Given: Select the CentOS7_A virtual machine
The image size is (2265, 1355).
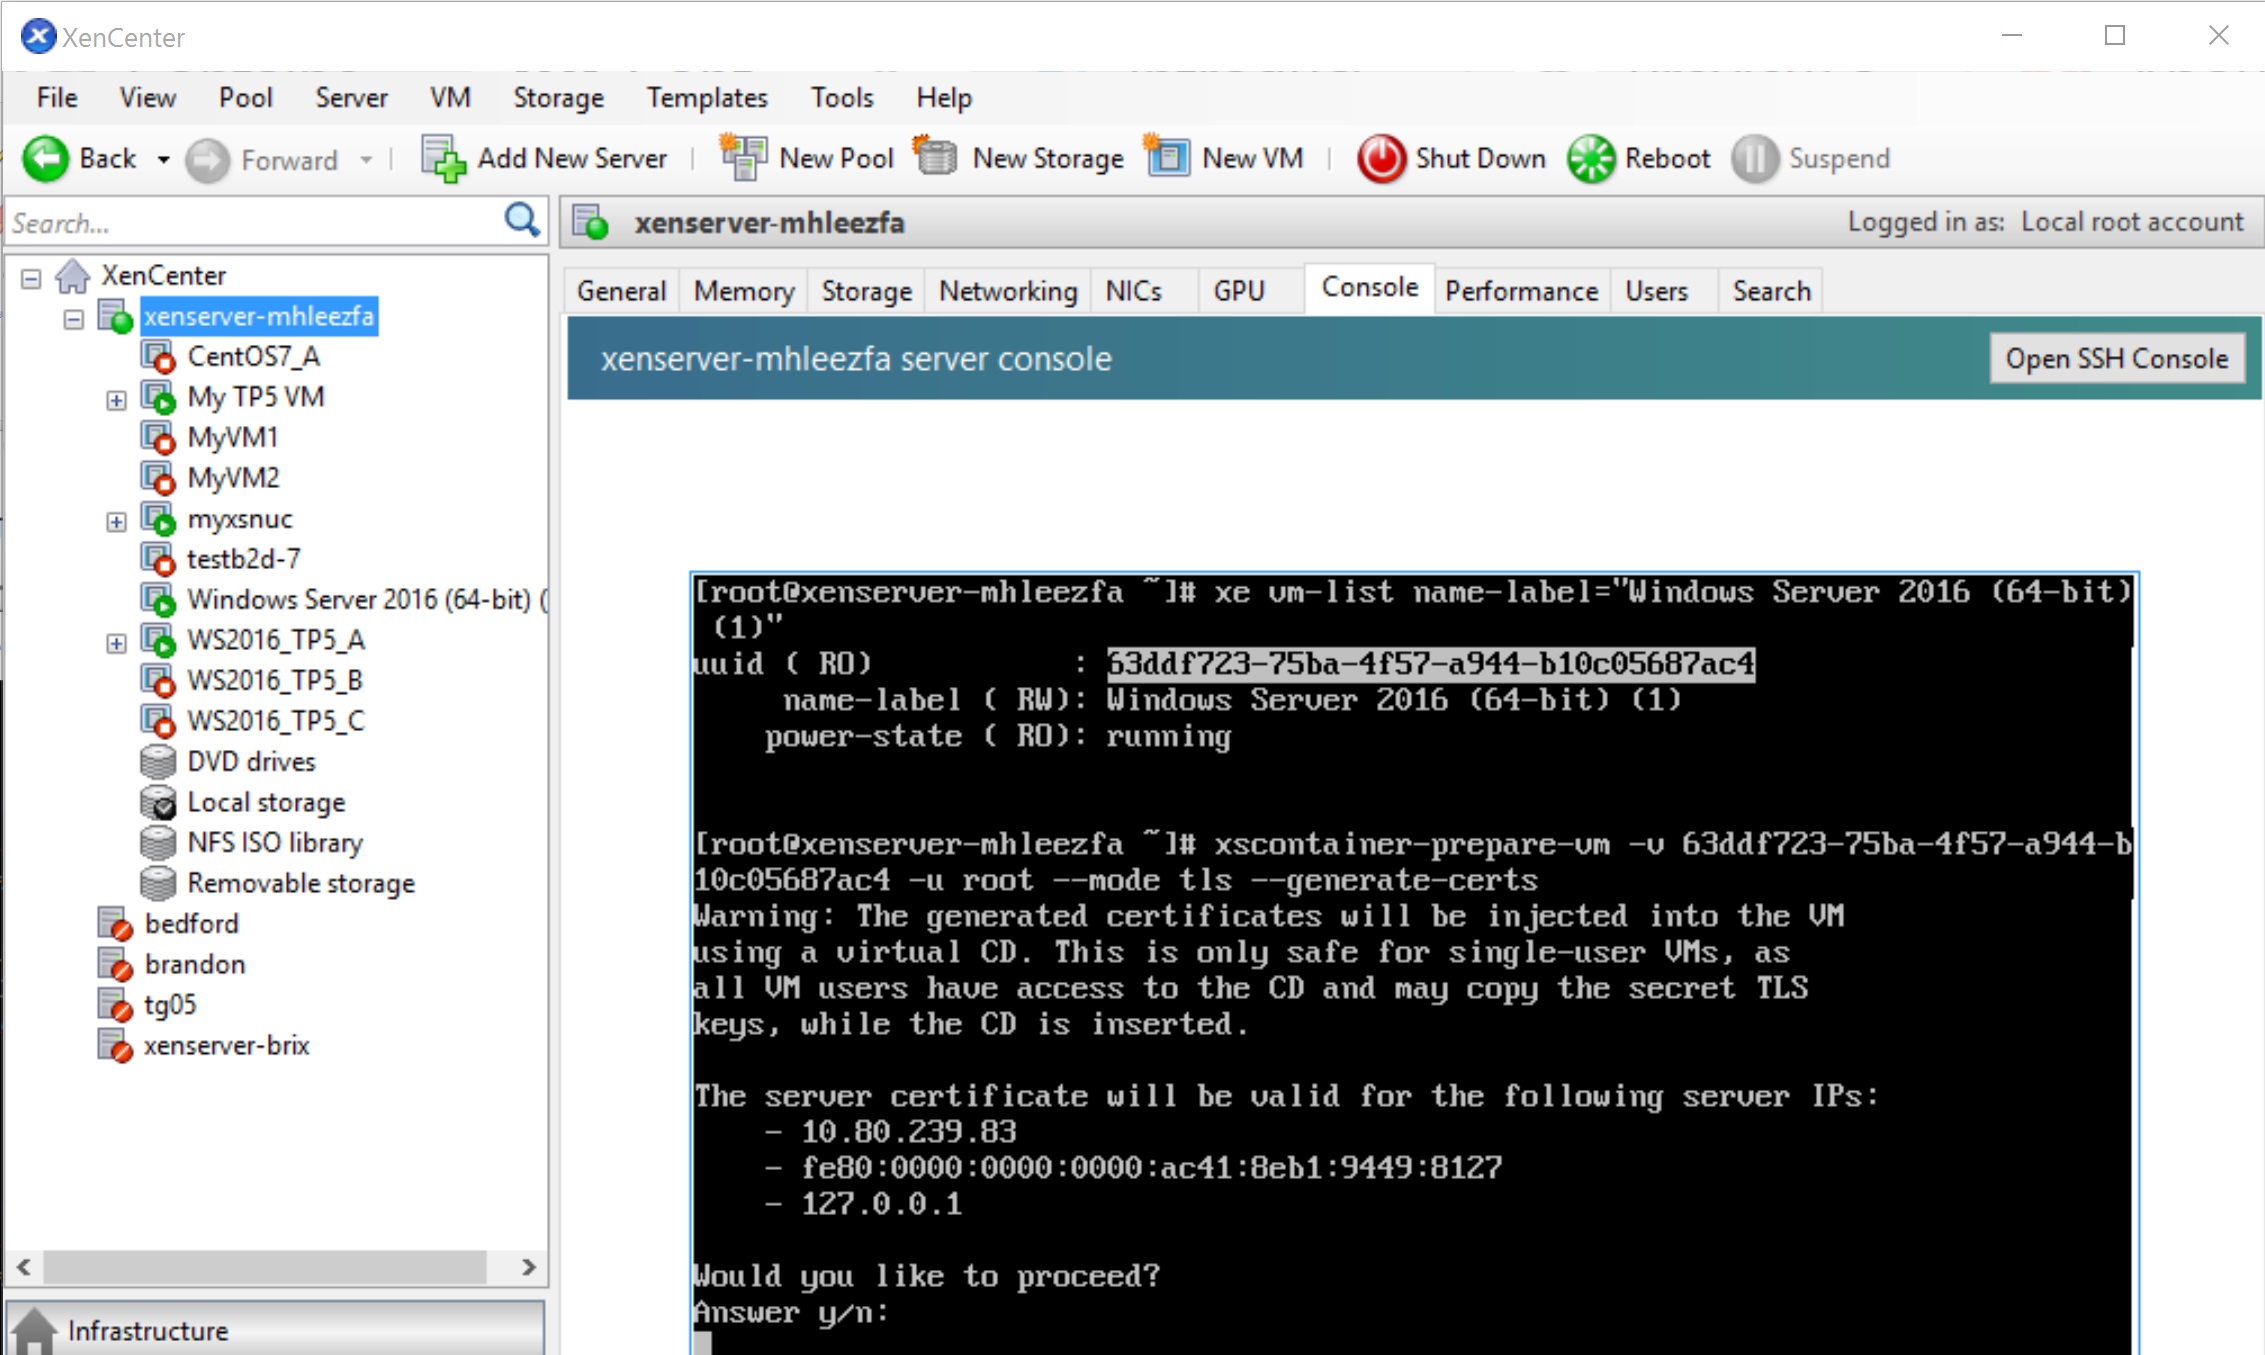Looking at the screenshot, I should pos(253,357).
